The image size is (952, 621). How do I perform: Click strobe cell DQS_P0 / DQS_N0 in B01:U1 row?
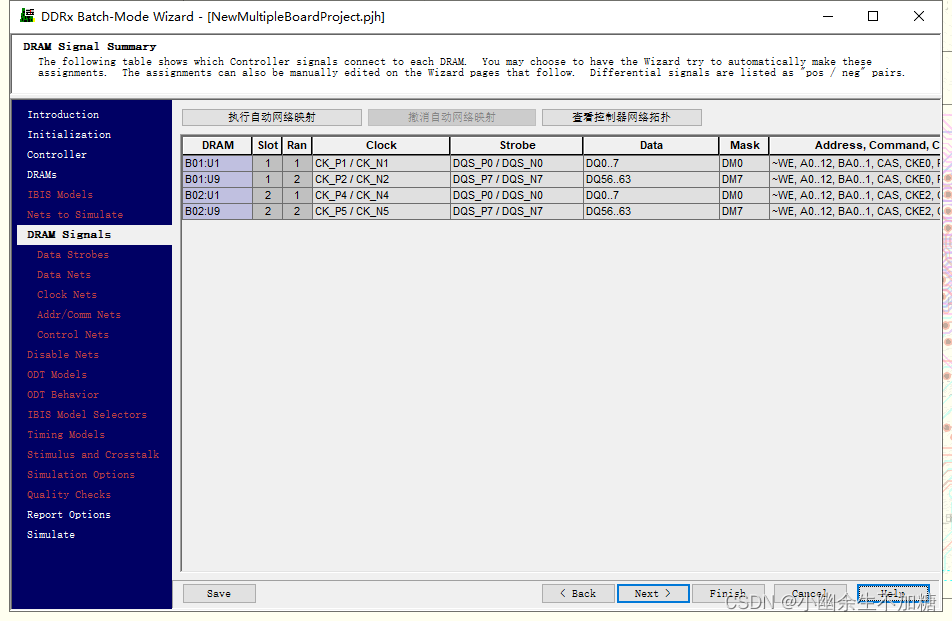(517, 163)
